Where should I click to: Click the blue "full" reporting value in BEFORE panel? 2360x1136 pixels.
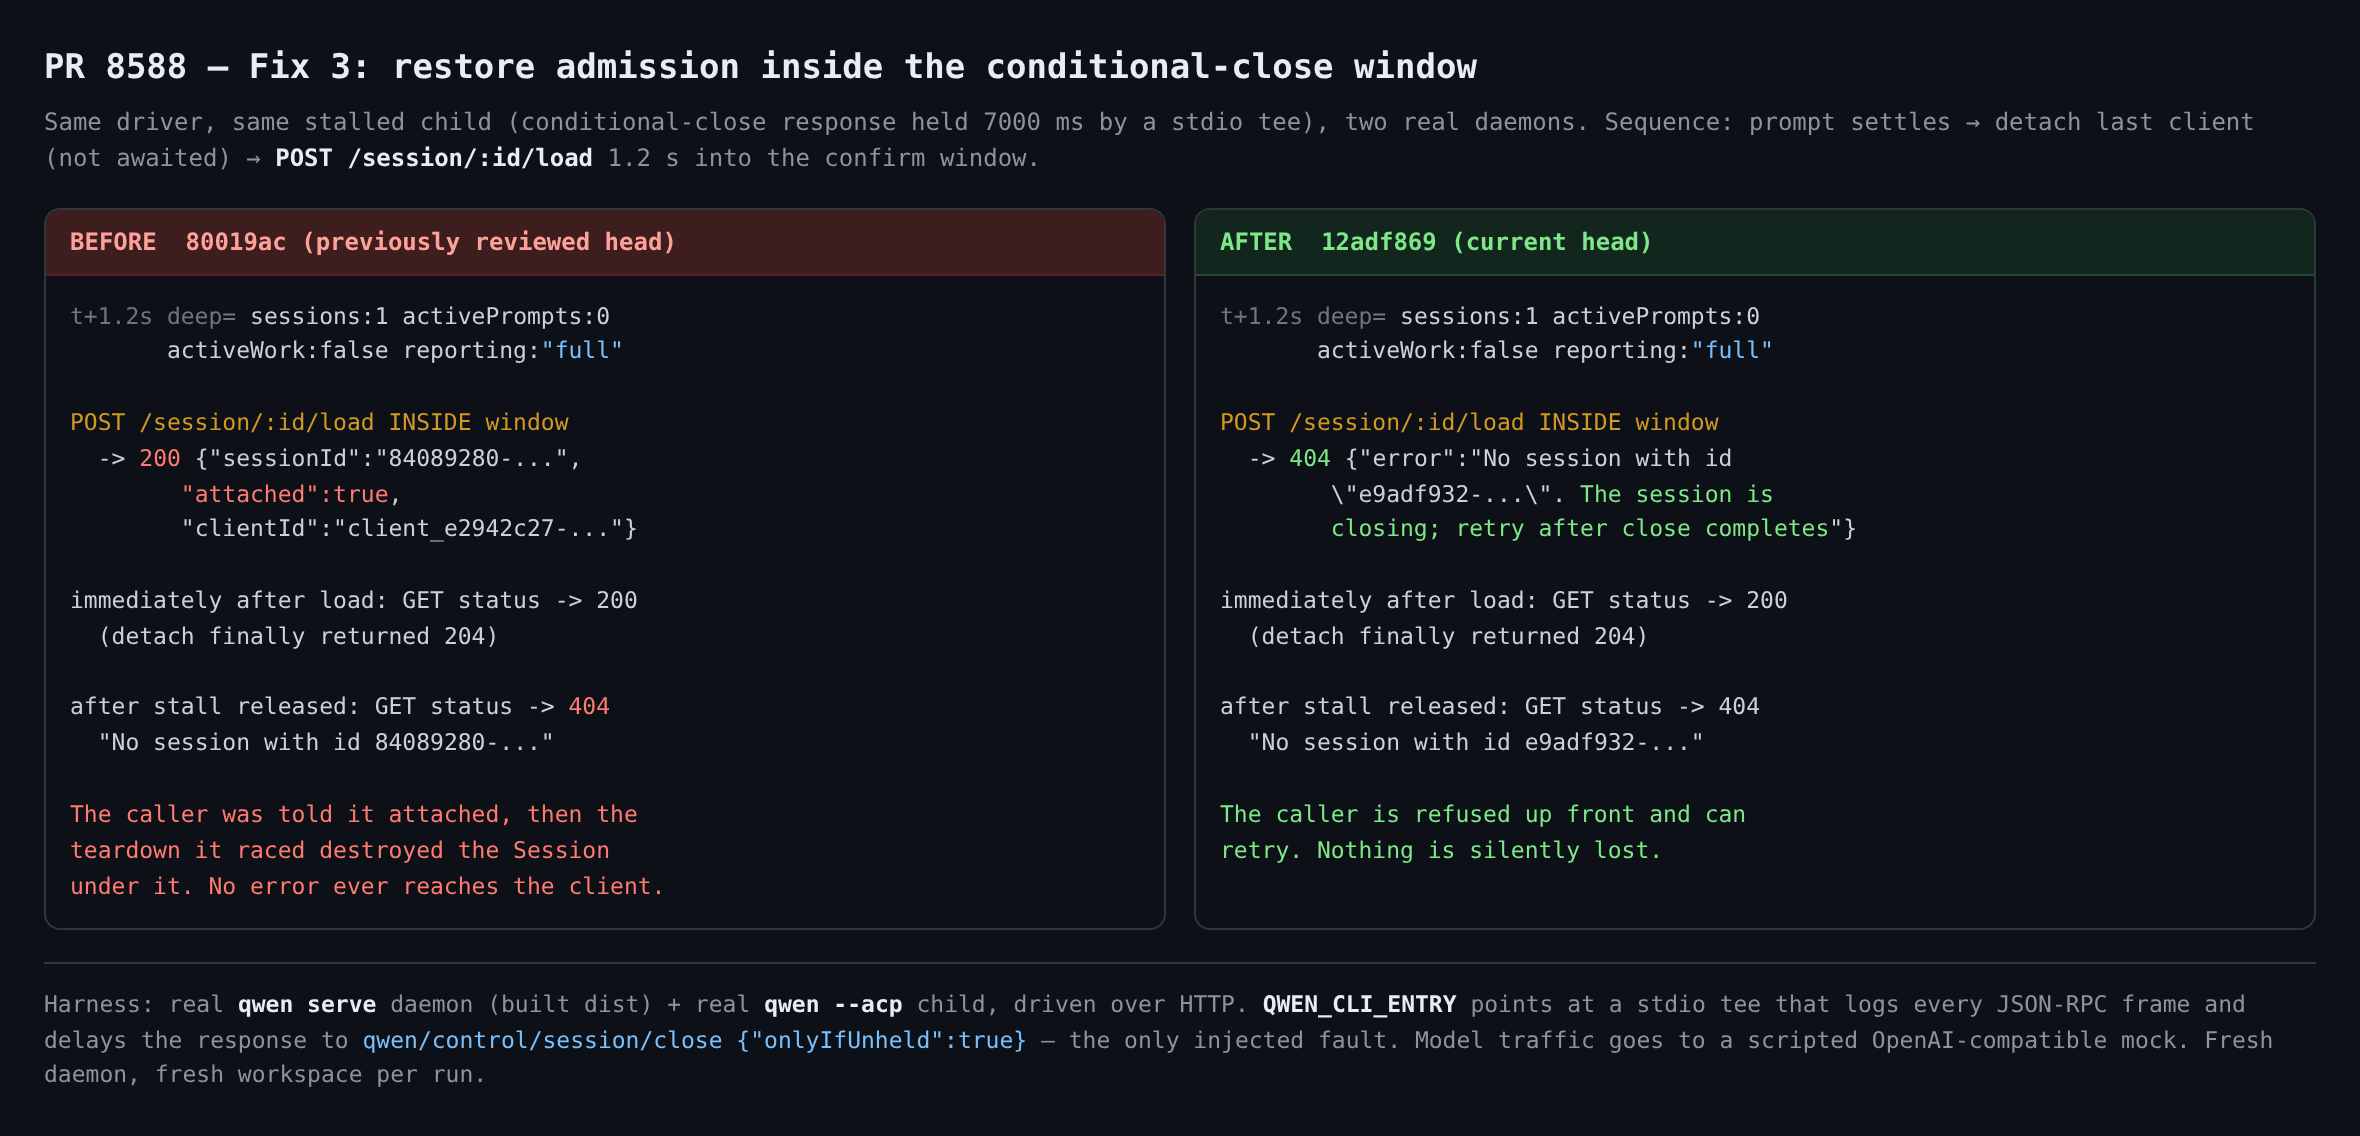pos(582,350)
